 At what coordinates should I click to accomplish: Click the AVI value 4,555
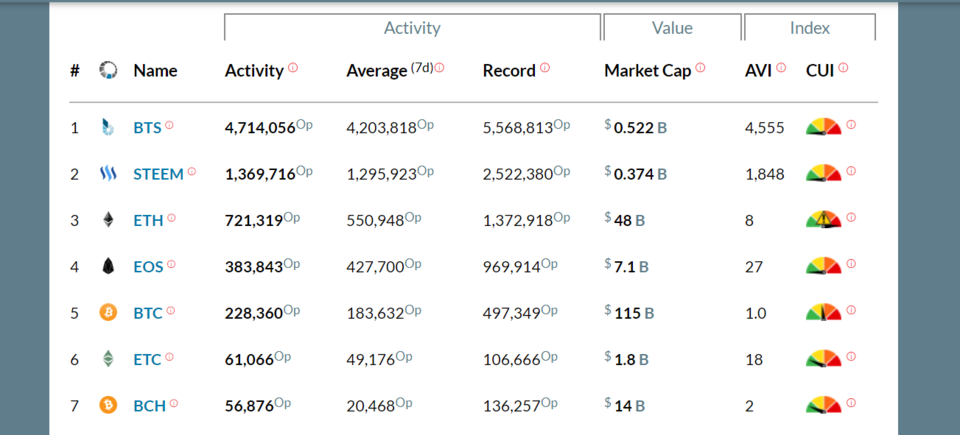[765, 128]
